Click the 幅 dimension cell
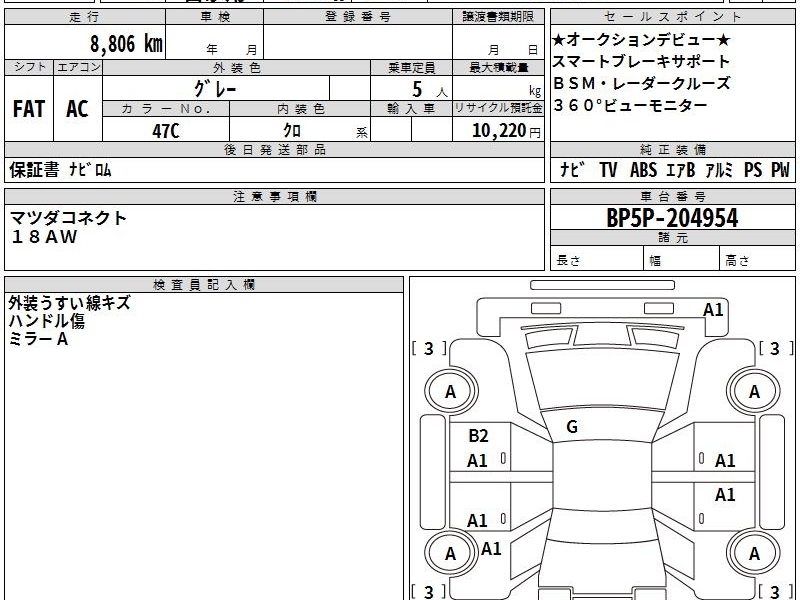The height and width of the screenshot is (600, 800). click(682, 260)
